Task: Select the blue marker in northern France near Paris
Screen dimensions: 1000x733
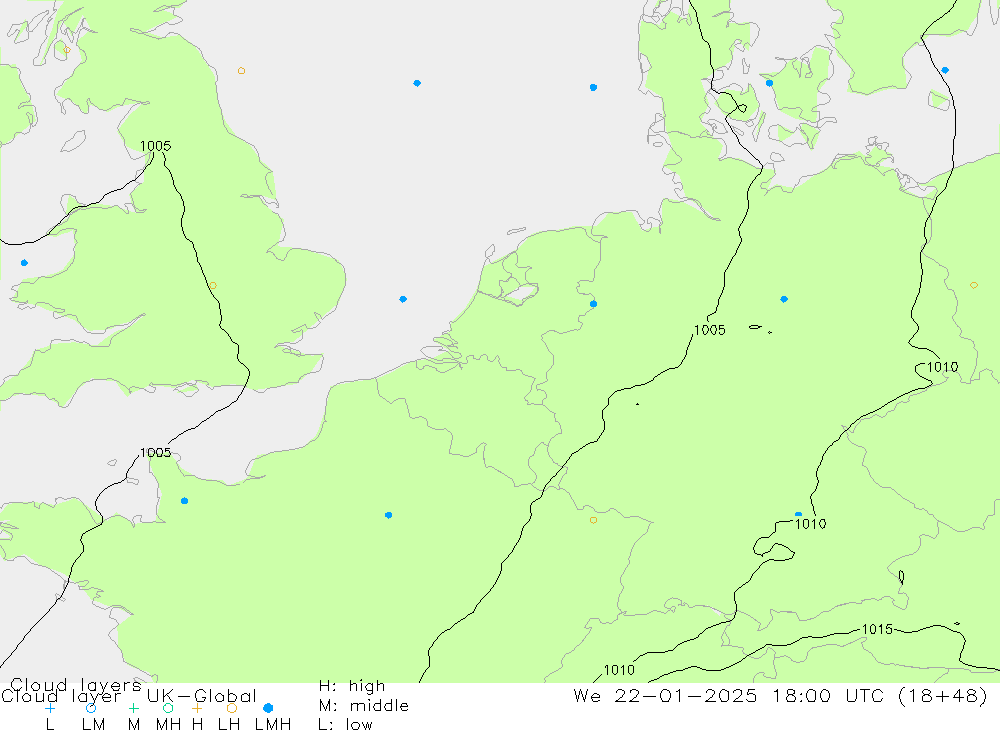Action: [x=388, y=515]
